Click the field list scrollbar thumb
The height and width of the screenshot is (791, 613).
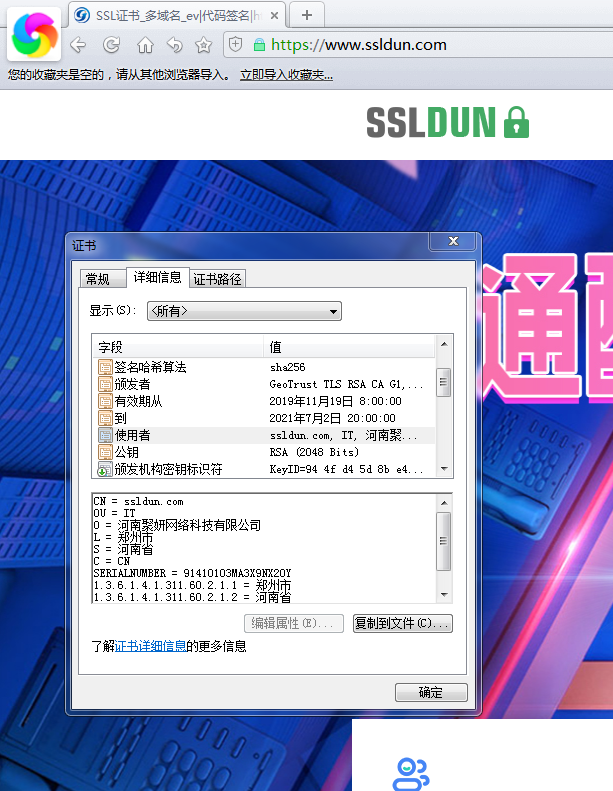tap(443, 382)
